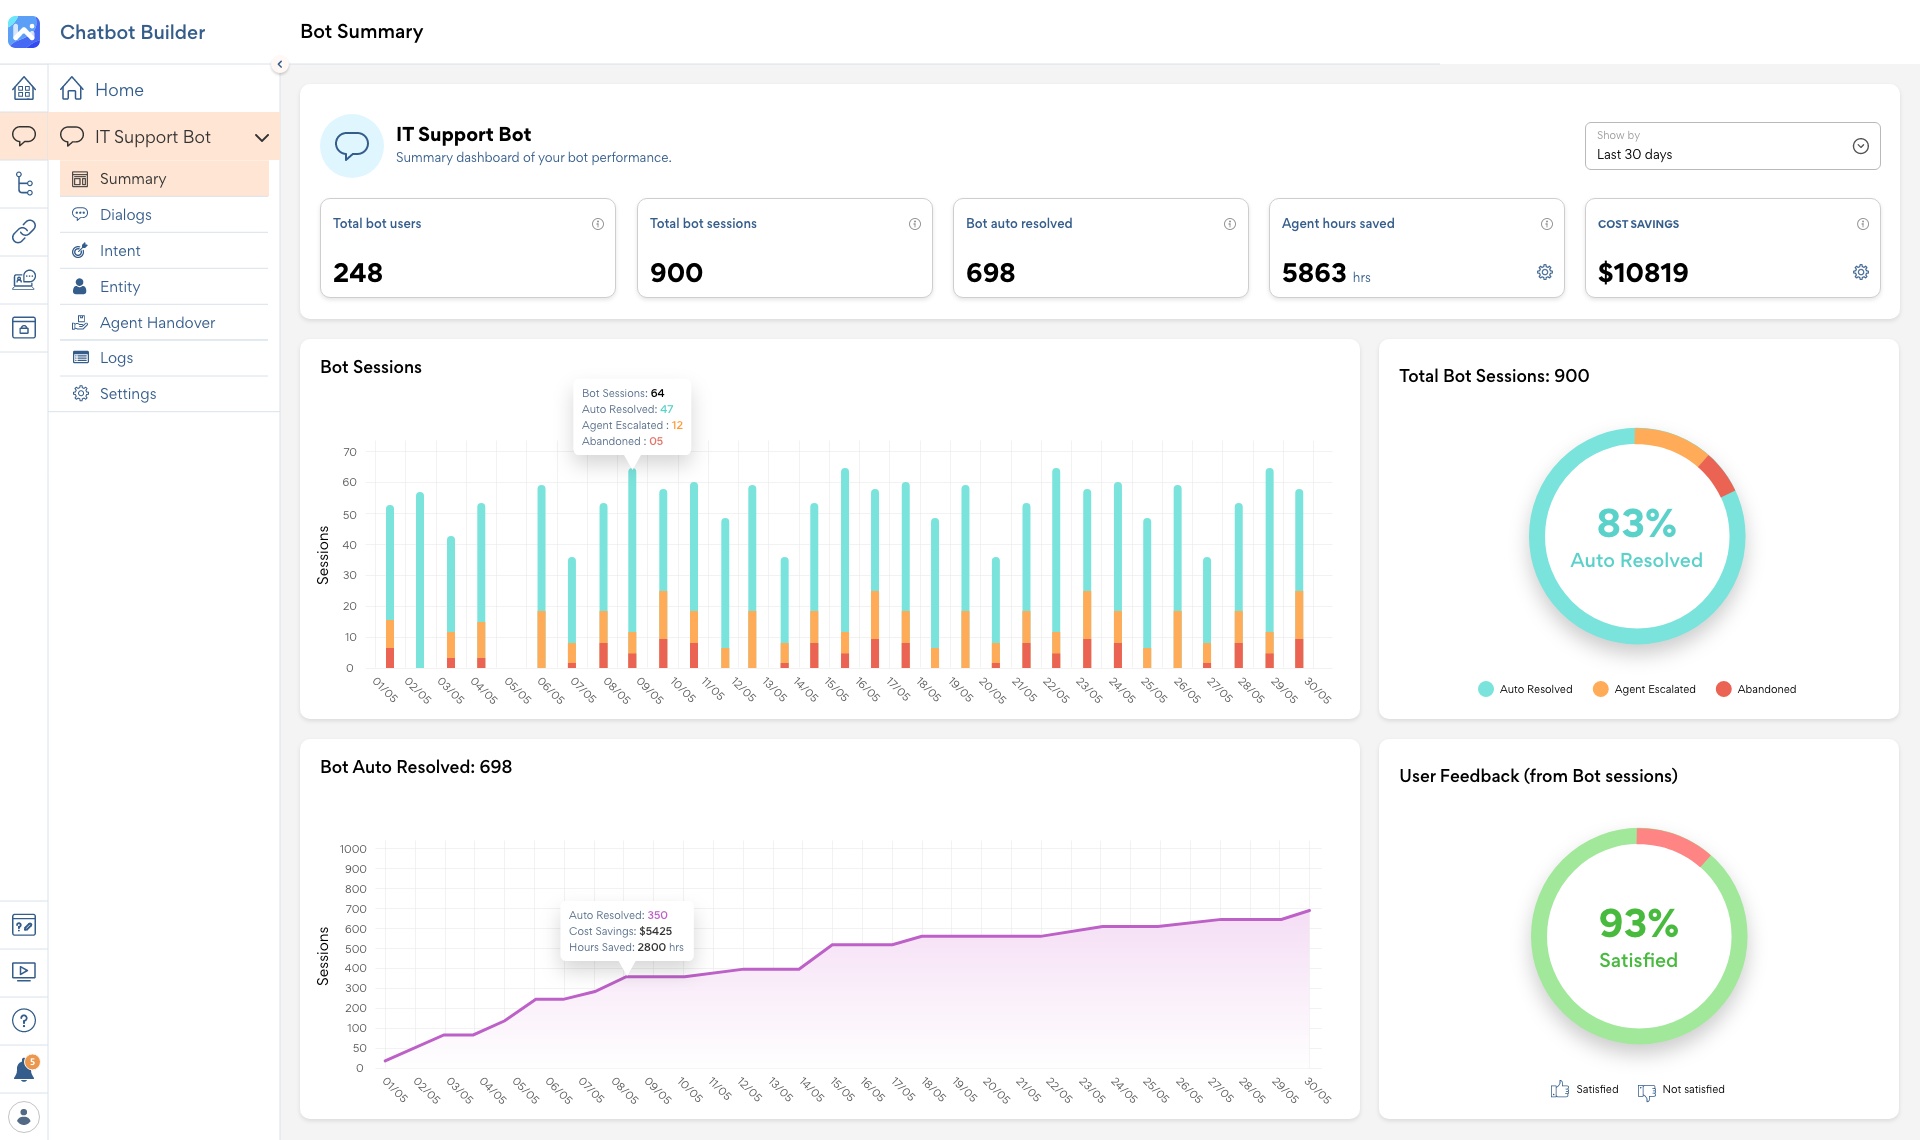
Task: Select Summary in the IT Support Bot menu
Action: (x=131, y=178)
